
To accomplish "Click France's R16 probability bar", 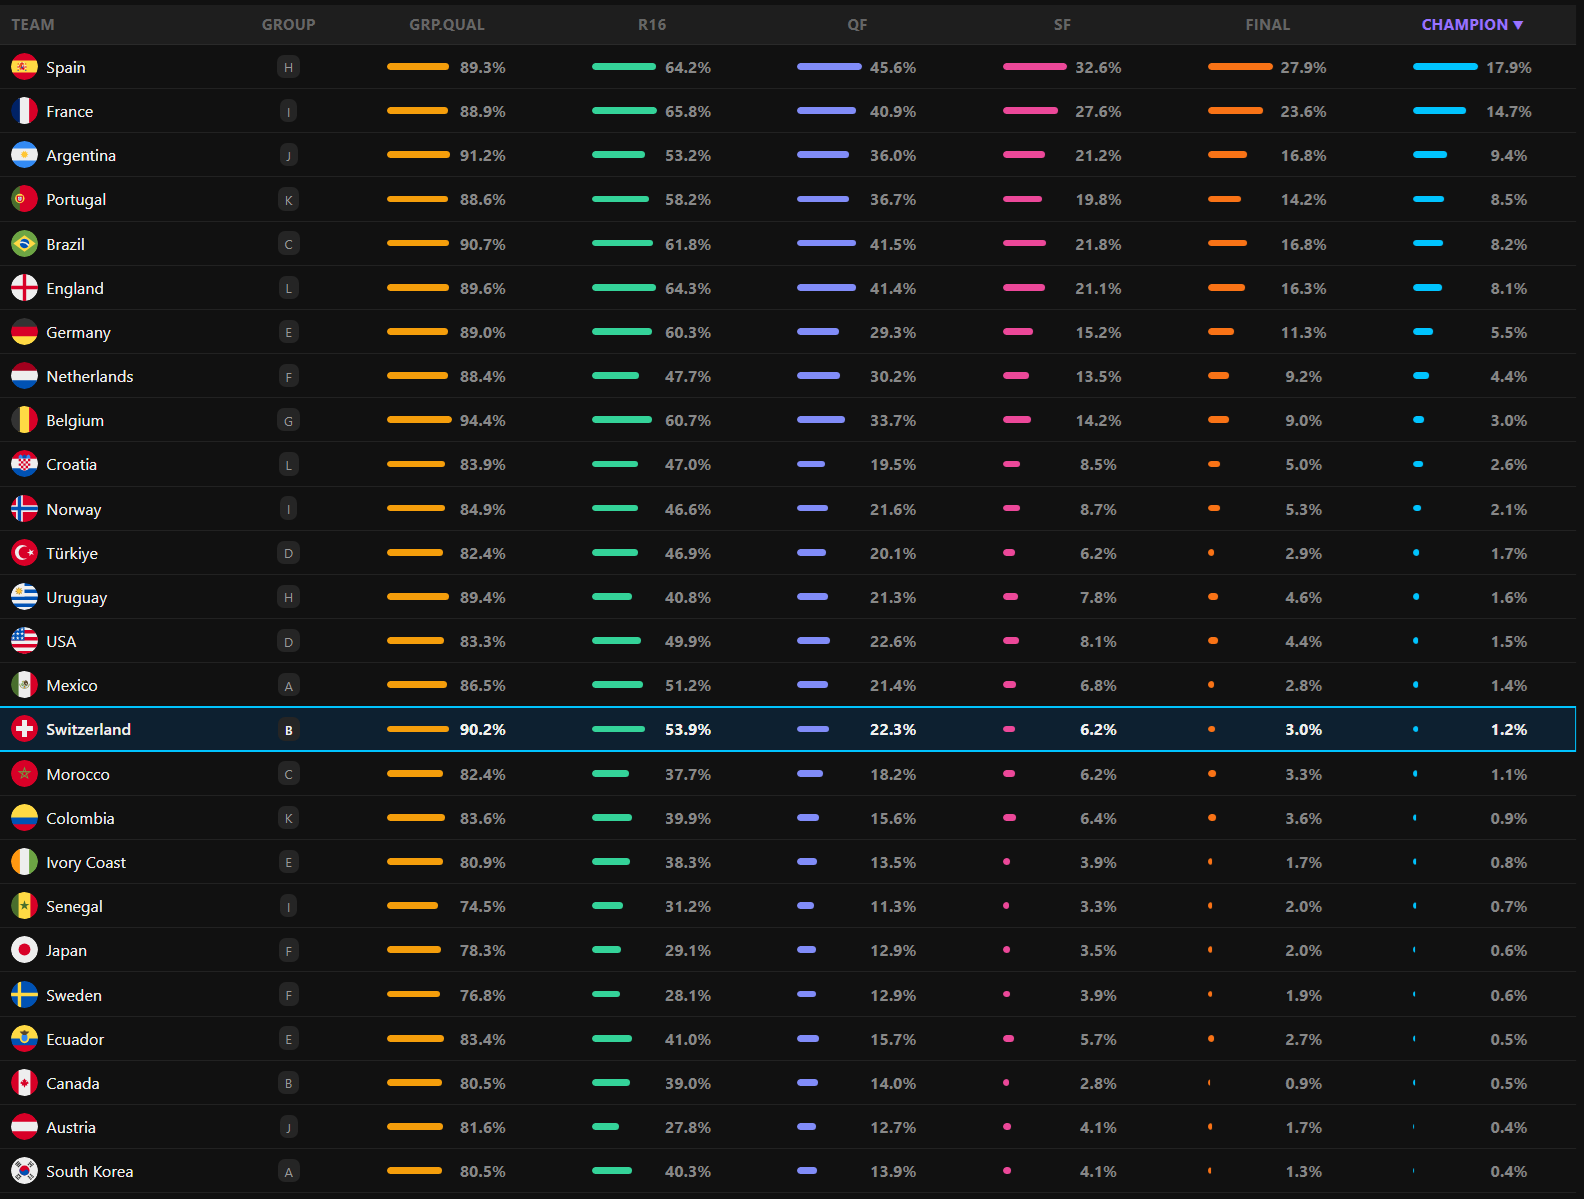I will [x=624, y=111].
